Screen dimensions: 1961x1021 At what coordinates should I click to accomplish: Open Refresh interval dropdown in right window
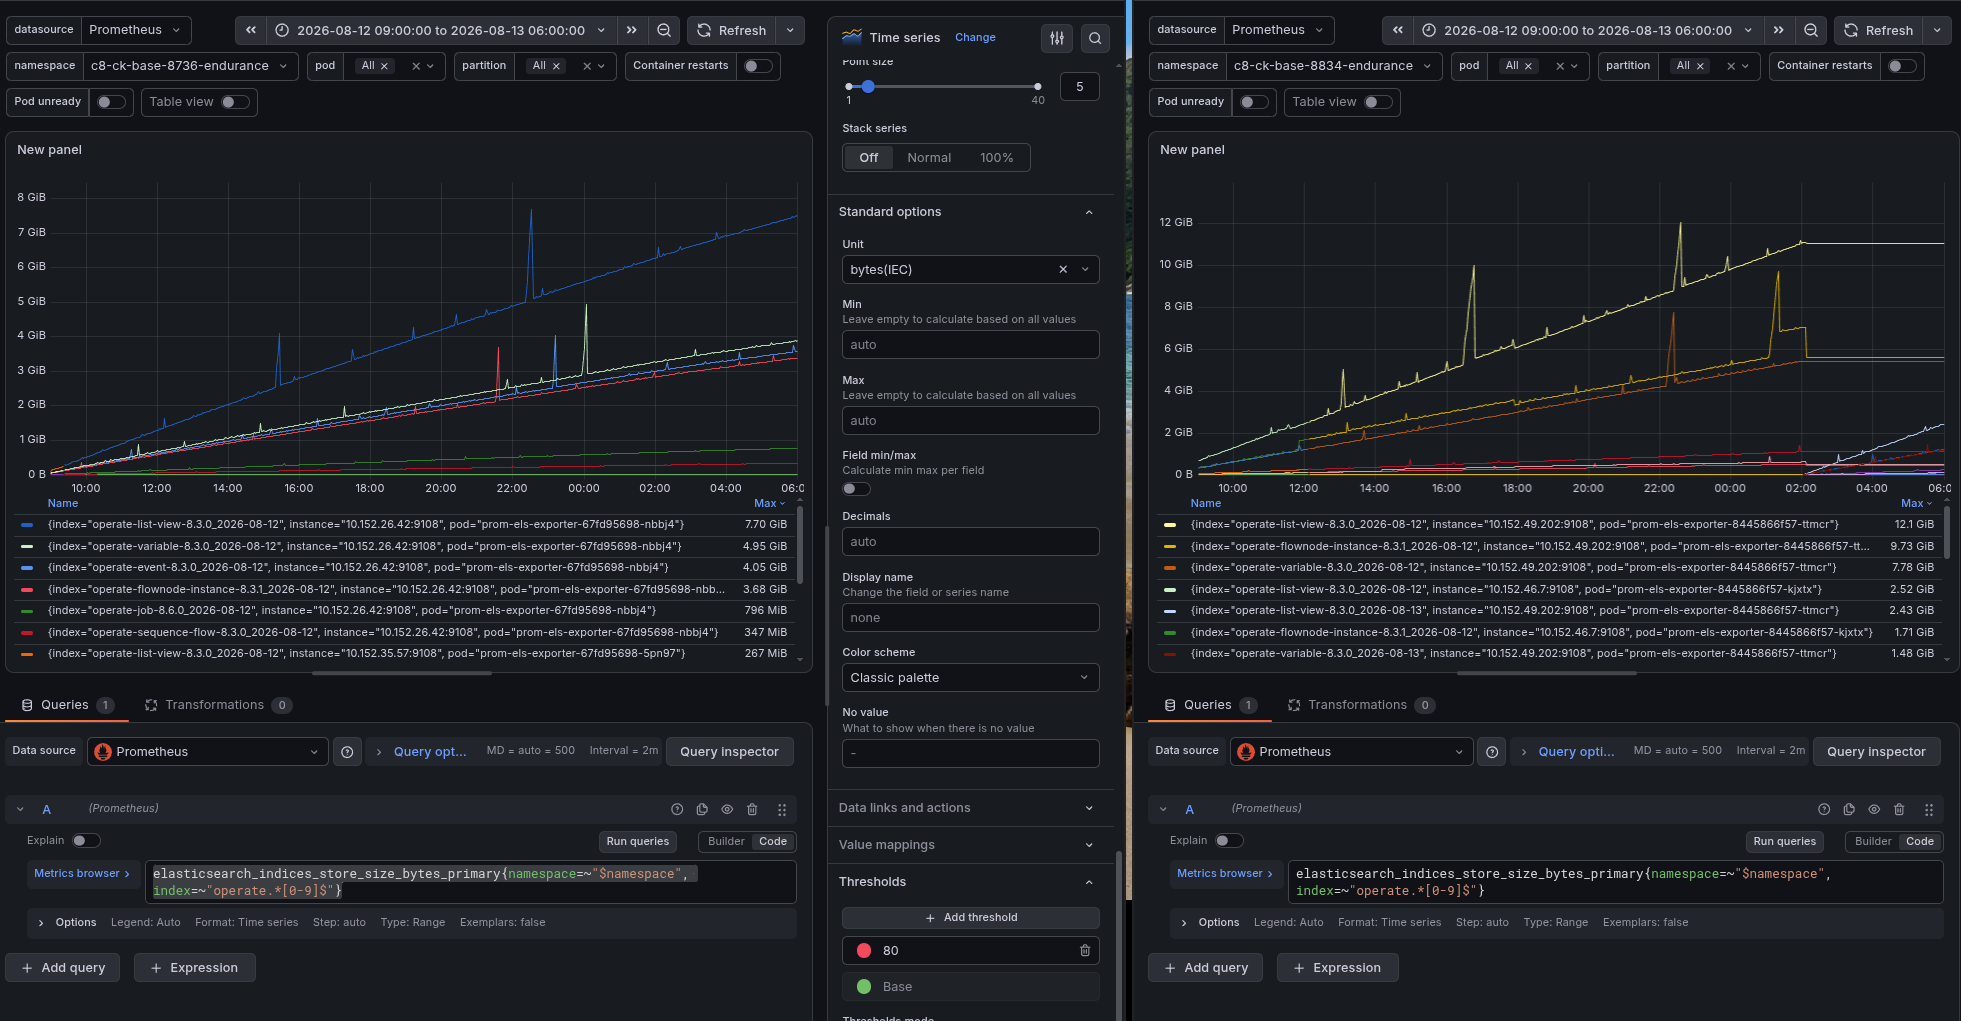(x=1937, y=30)
